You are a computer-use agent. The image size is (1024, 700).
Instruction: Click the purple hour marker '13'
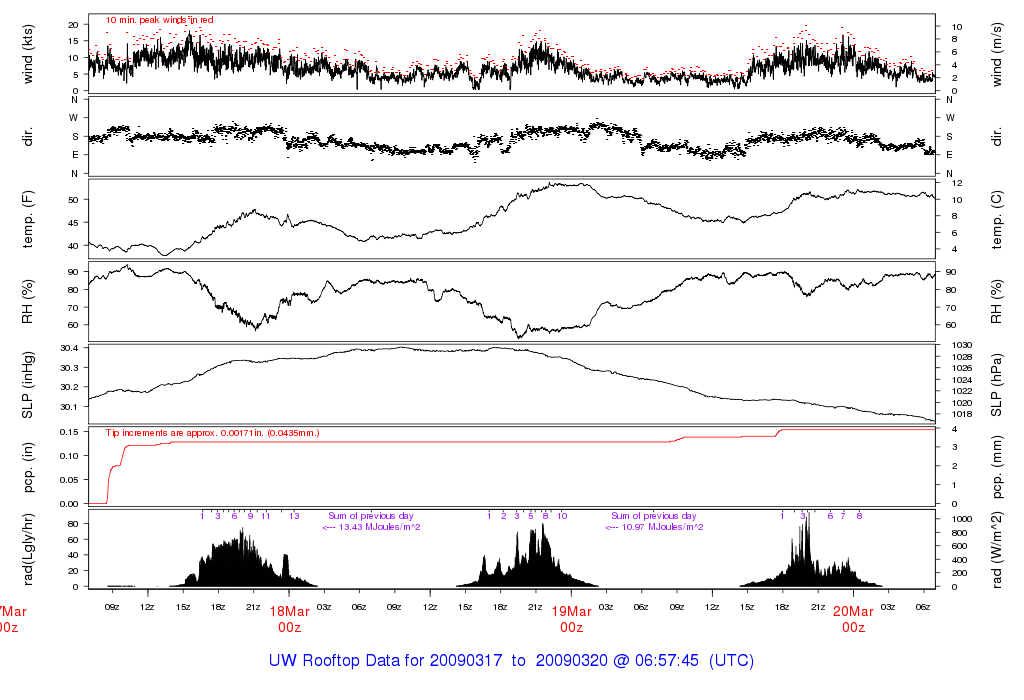pyautogui.click(x=294, y=516)
